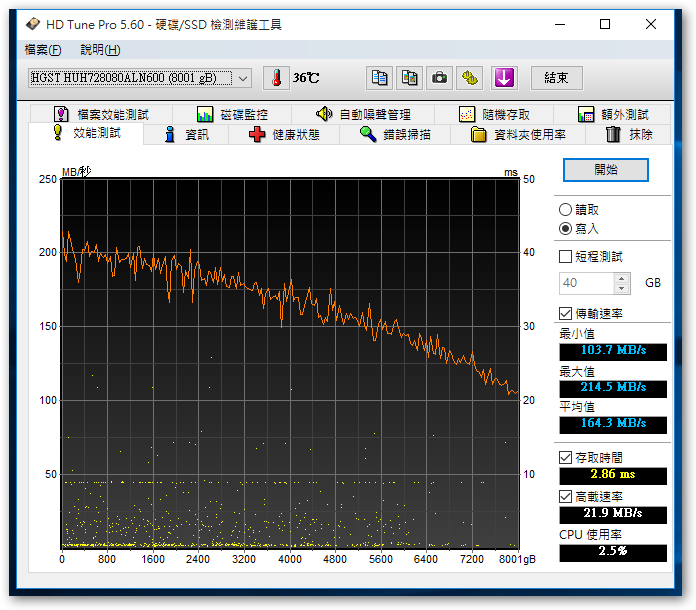Click the temperature thermometer icon

point(274,78)
